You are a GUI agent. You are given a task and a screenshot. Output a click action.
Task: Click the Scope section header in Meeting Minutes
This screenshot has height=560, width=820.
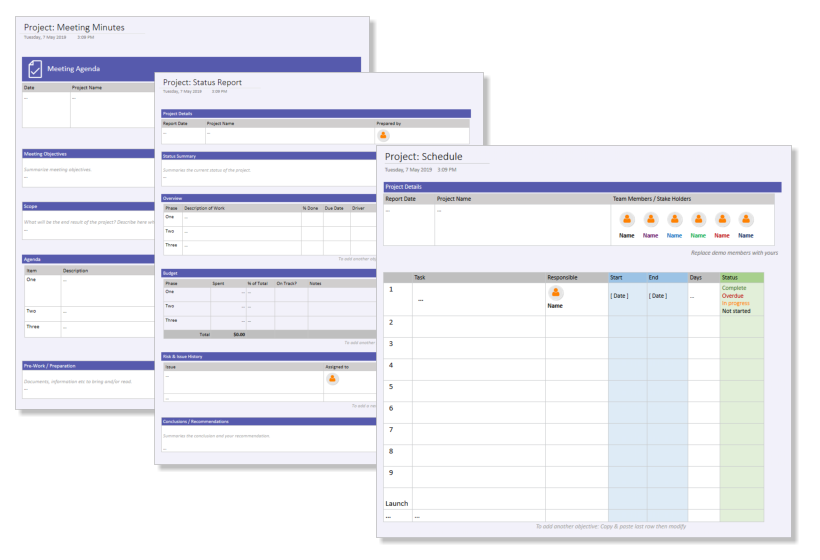click(88, 206)
